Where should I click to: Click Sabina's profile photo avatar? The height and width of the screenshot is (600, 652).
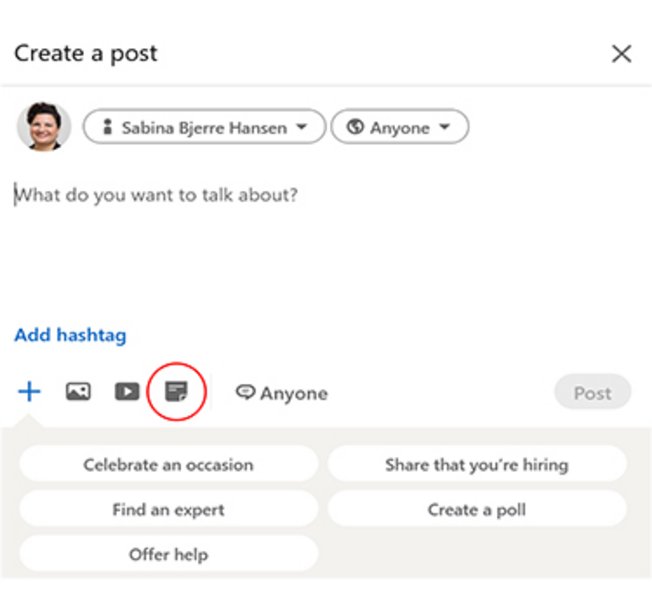[44, 127]
